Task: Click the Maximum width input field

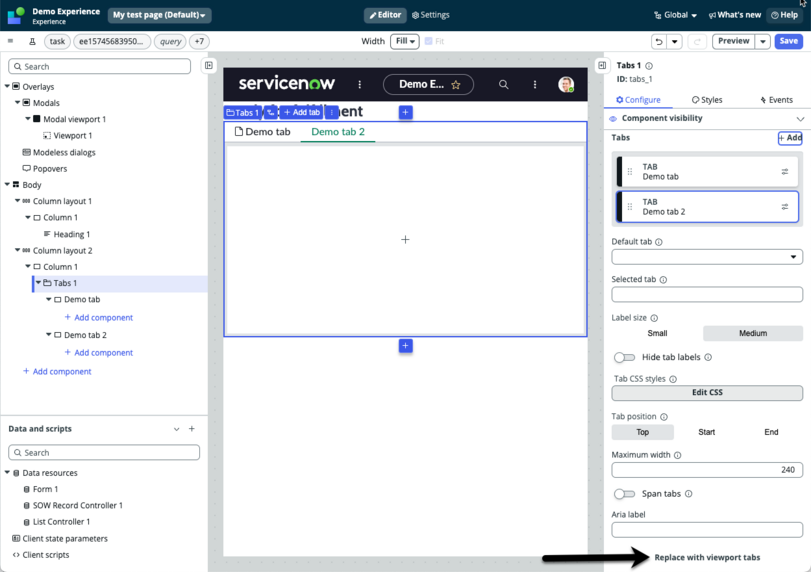Action: pyautogui.click(x=707, y=470)
